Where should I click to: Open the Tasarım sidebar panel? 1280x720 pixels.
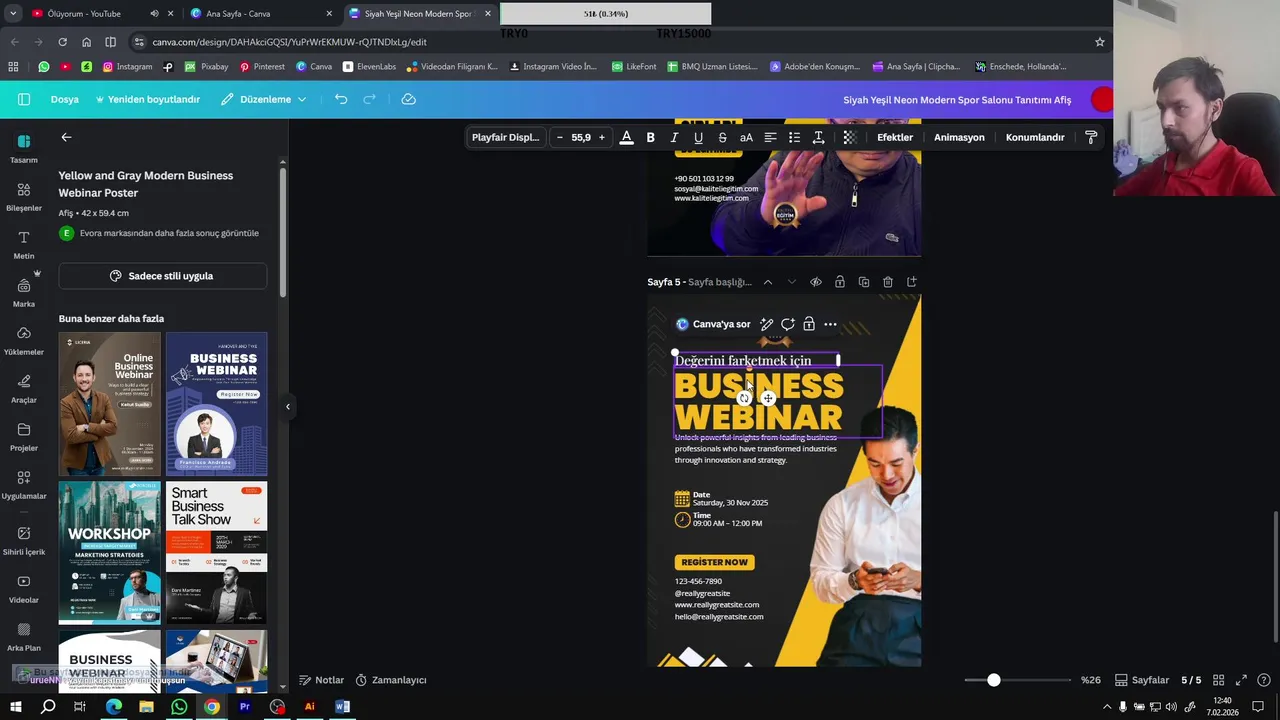tap(24, 148)
